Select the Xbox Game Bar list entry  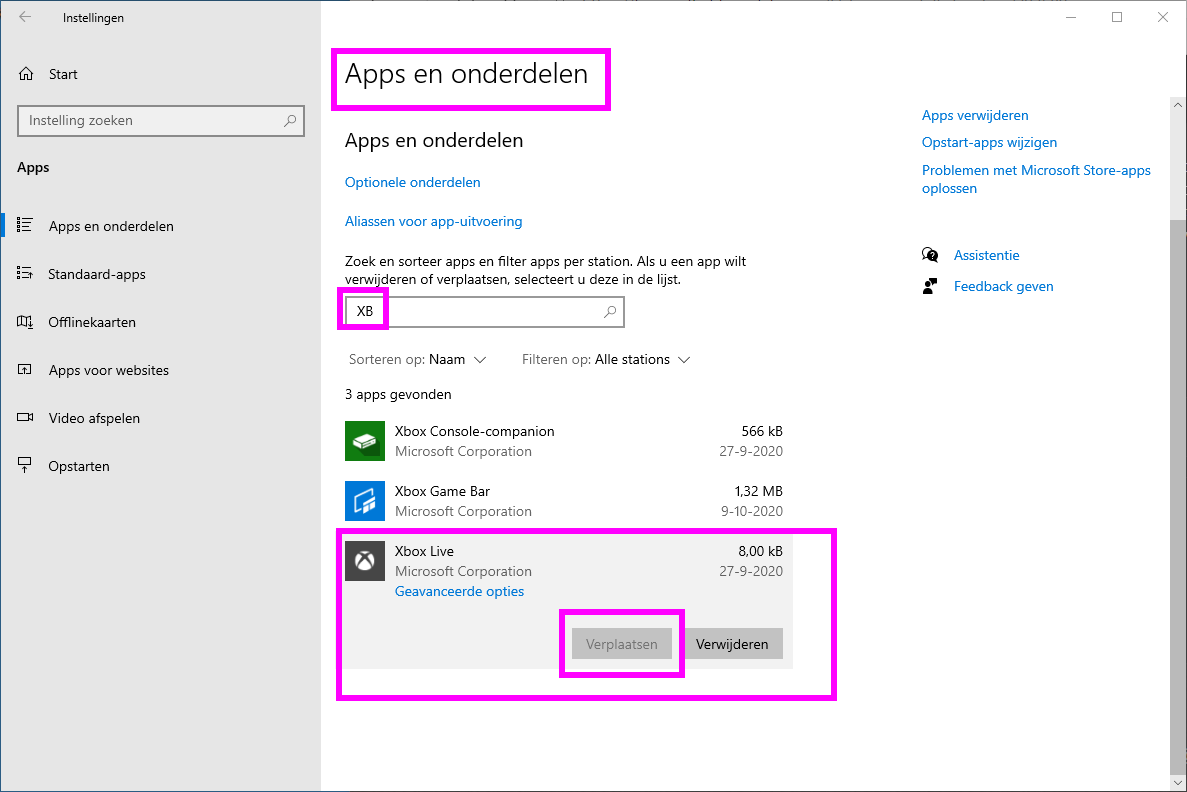(564, 500)
